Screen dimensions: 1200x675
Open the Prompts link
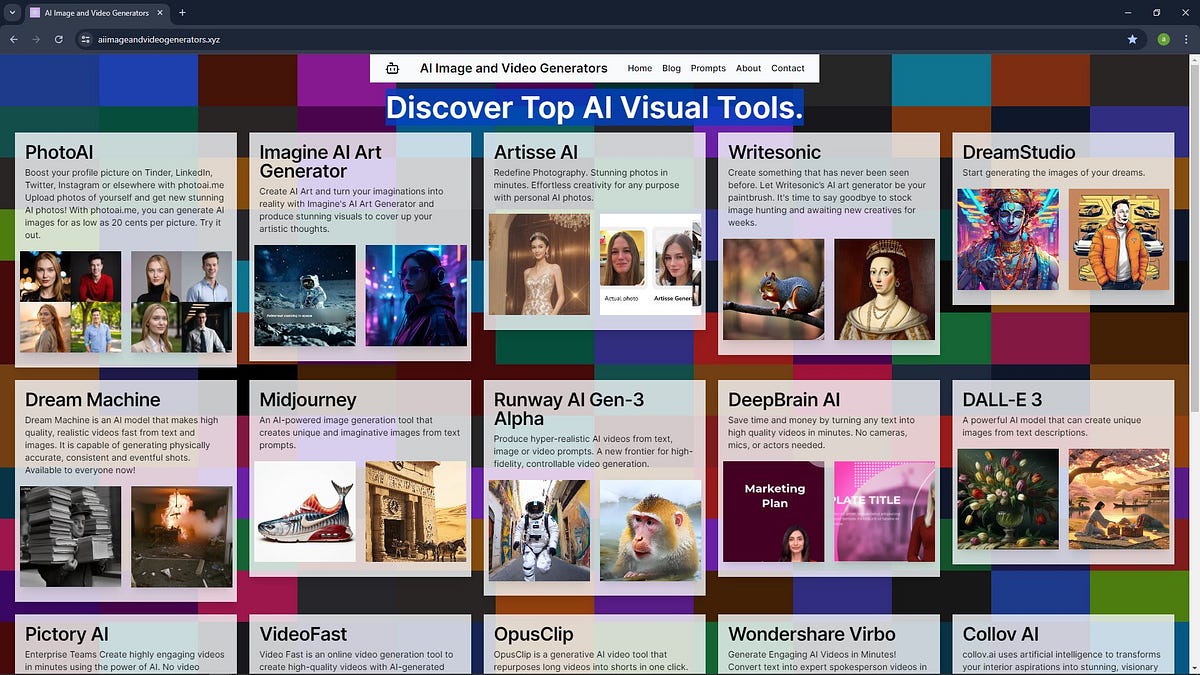coord(708,68)
